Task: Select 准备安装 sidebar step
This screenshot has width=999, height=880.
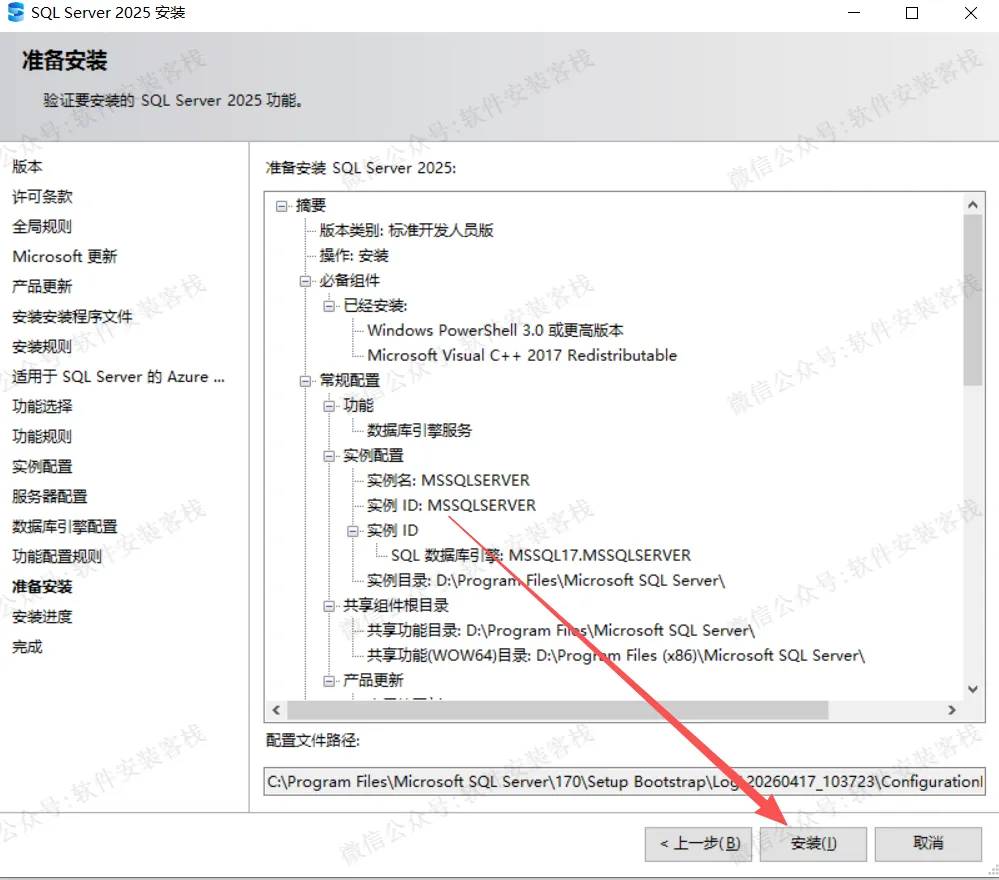Action: pyautogui.click(x=42, y=586)
